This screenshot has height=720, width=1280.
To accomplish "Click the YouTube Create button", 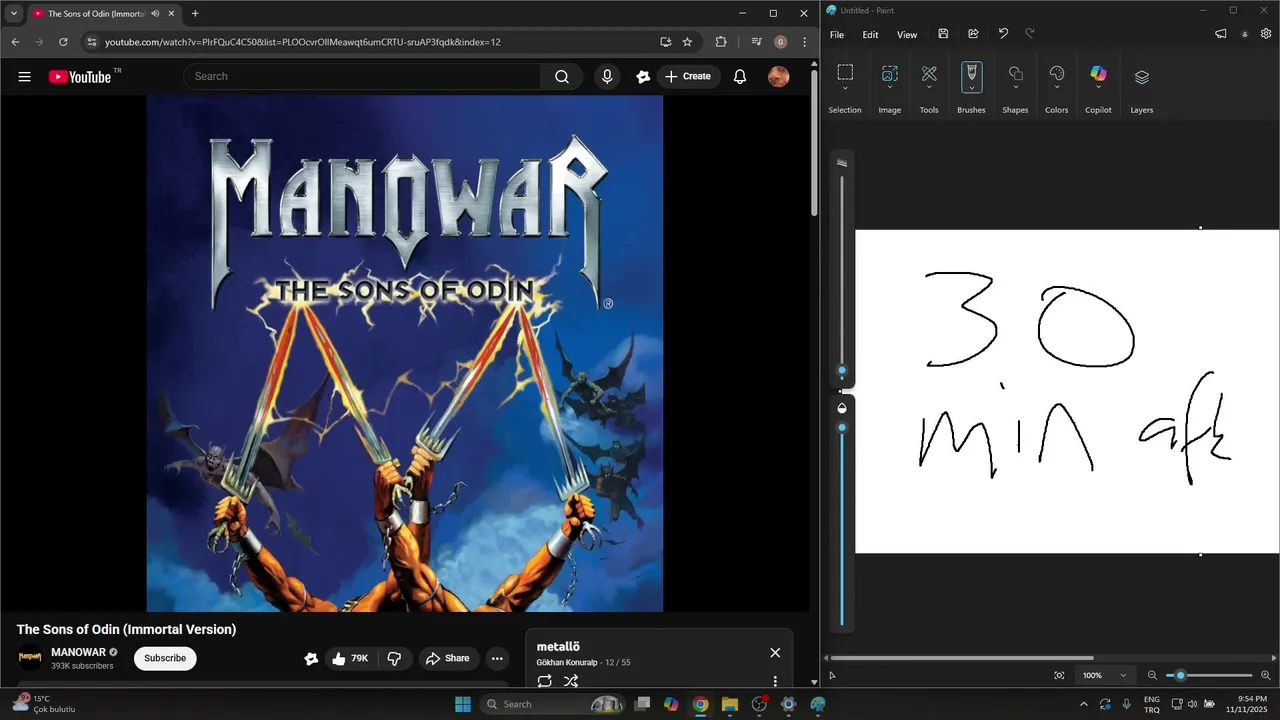I will coord(688,76).
